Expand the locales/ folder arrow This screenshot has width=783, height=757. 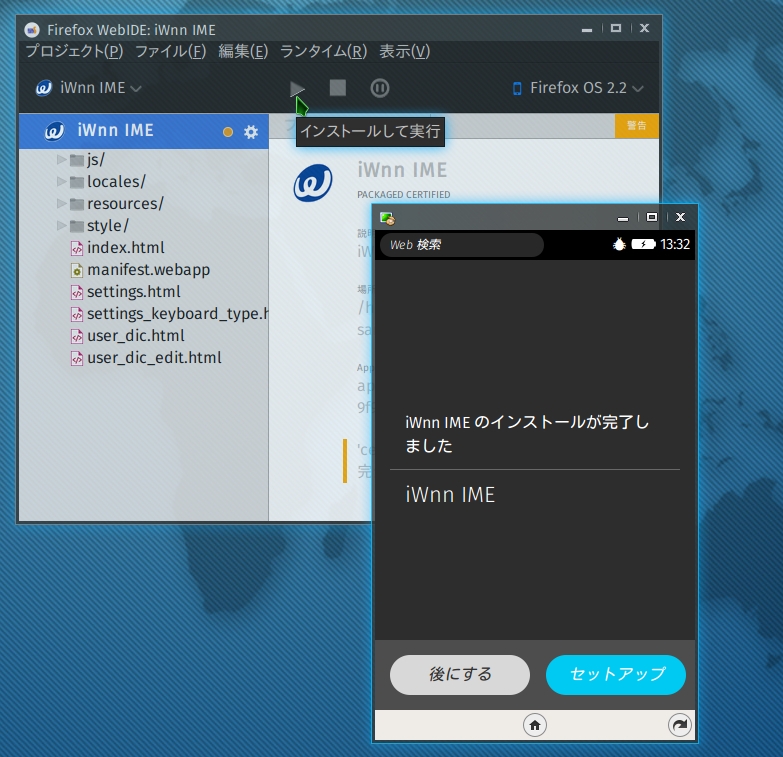click(x=61, y=181)
